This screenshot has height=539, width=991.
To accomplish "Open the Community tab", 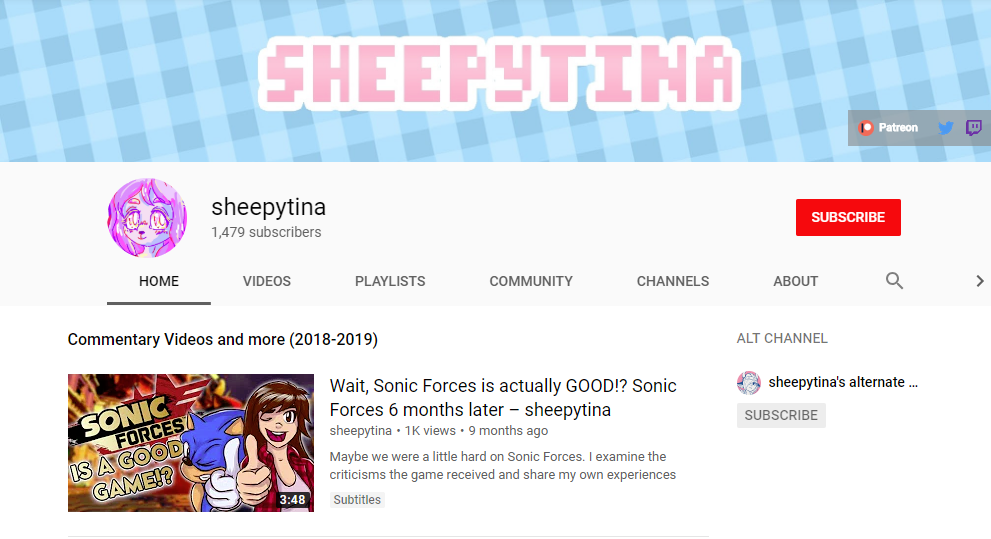I will coord(531,281).
